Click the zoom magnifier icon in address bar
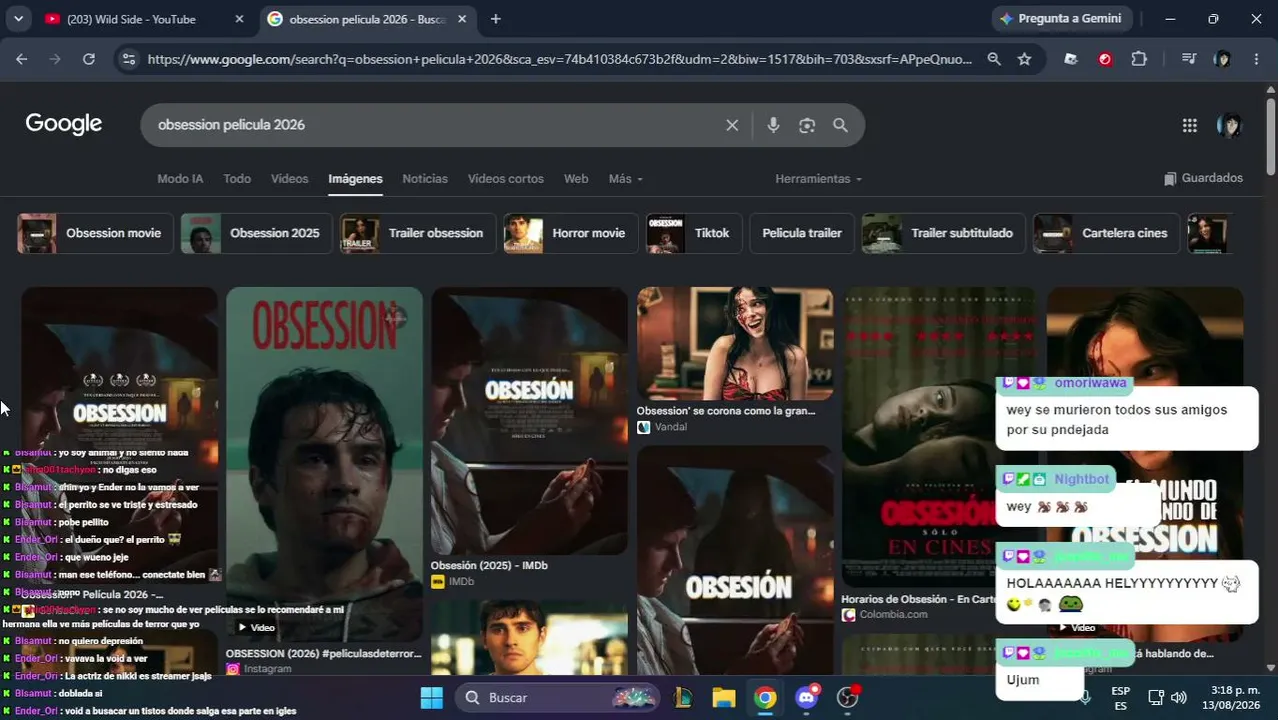The width and height of the screenshot is (1278, 720). [994, 59]
